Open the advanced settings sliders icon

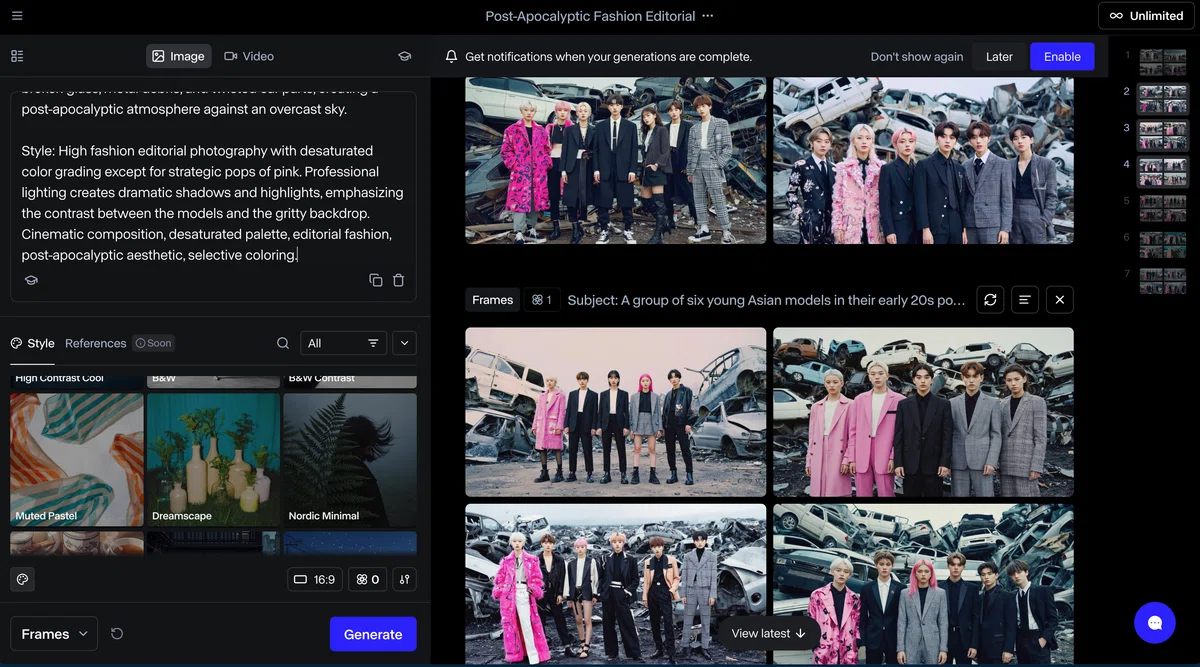click(404, 579)
